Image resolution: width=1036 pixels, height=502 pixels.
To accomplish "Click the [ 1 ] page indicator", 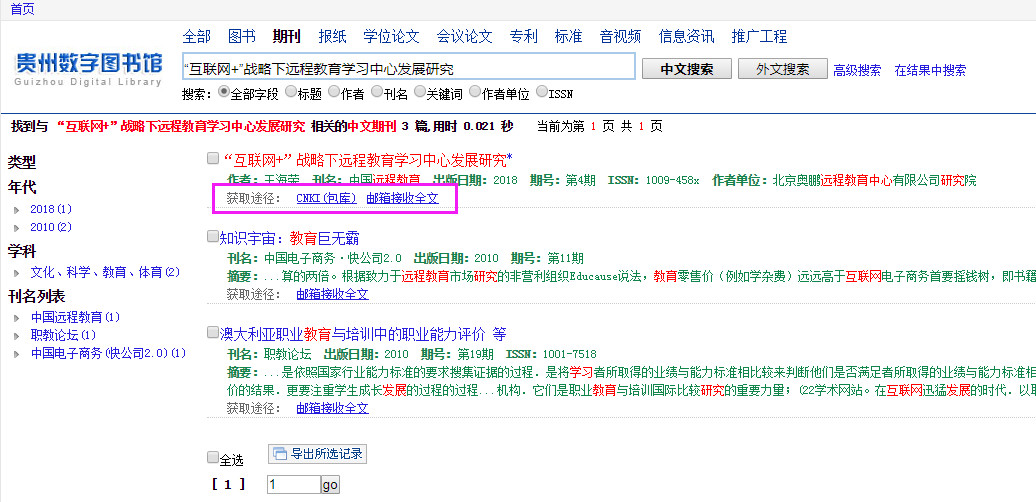I will coord(229,484).
